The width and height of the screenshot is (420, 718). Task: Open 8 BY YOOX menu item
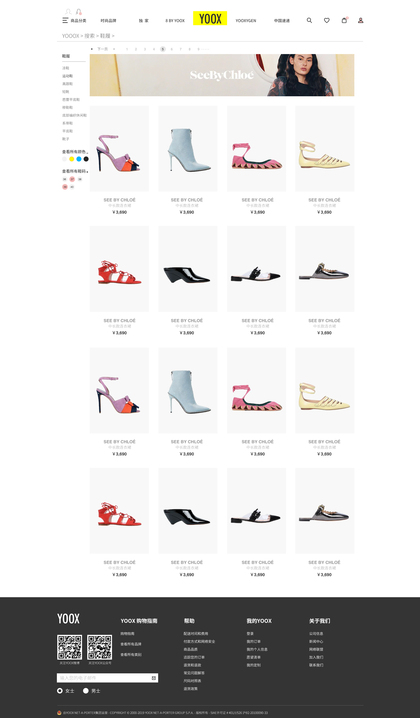point(175,21)
